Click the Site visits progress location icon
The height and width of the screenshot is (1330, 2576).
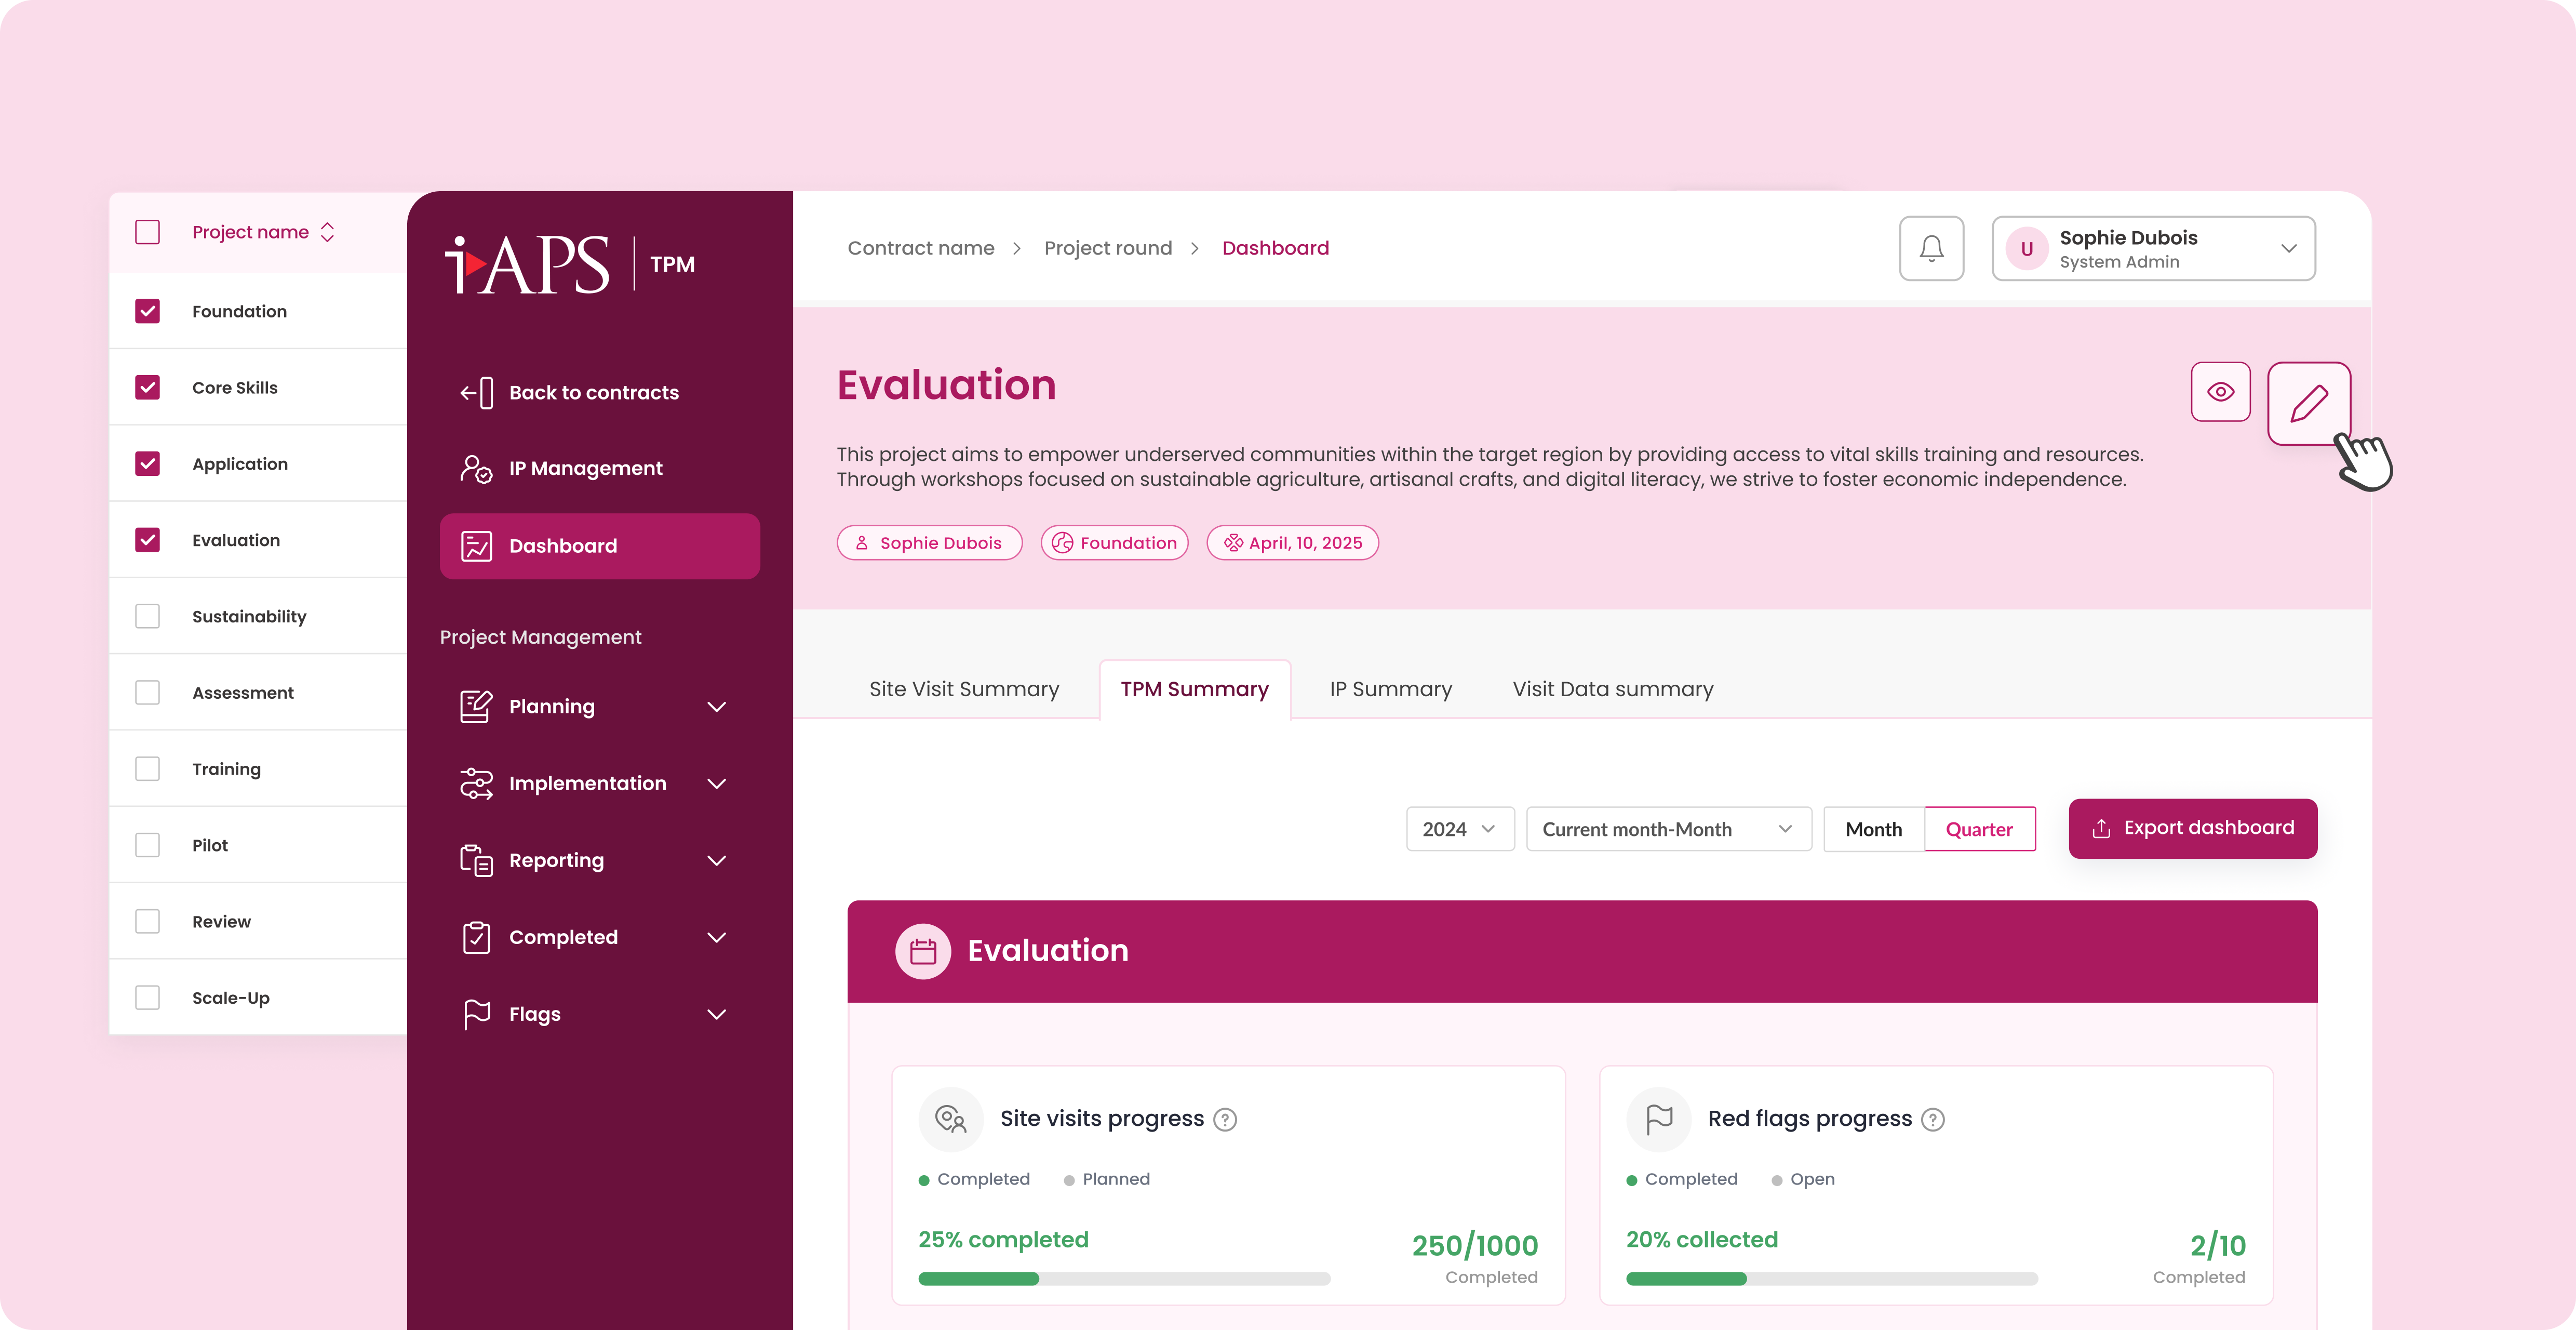click(950, 1119)
